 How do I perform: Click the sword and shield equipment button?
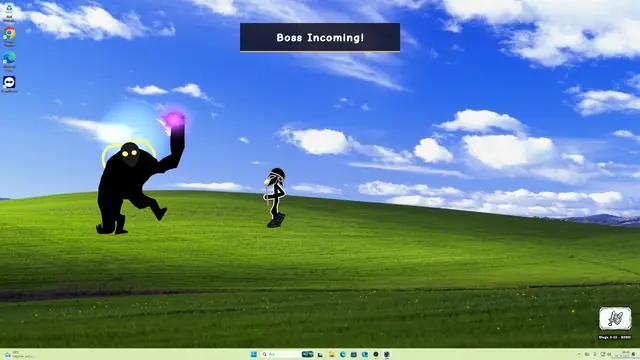[x=615, y=318]
